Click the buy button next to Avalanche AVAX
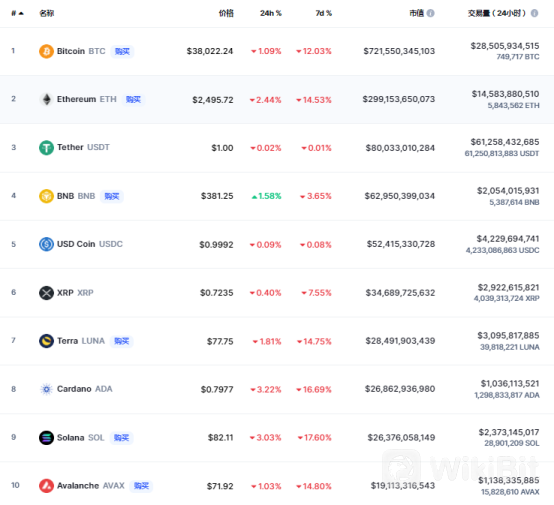The image size is (554, 505). 141,486
